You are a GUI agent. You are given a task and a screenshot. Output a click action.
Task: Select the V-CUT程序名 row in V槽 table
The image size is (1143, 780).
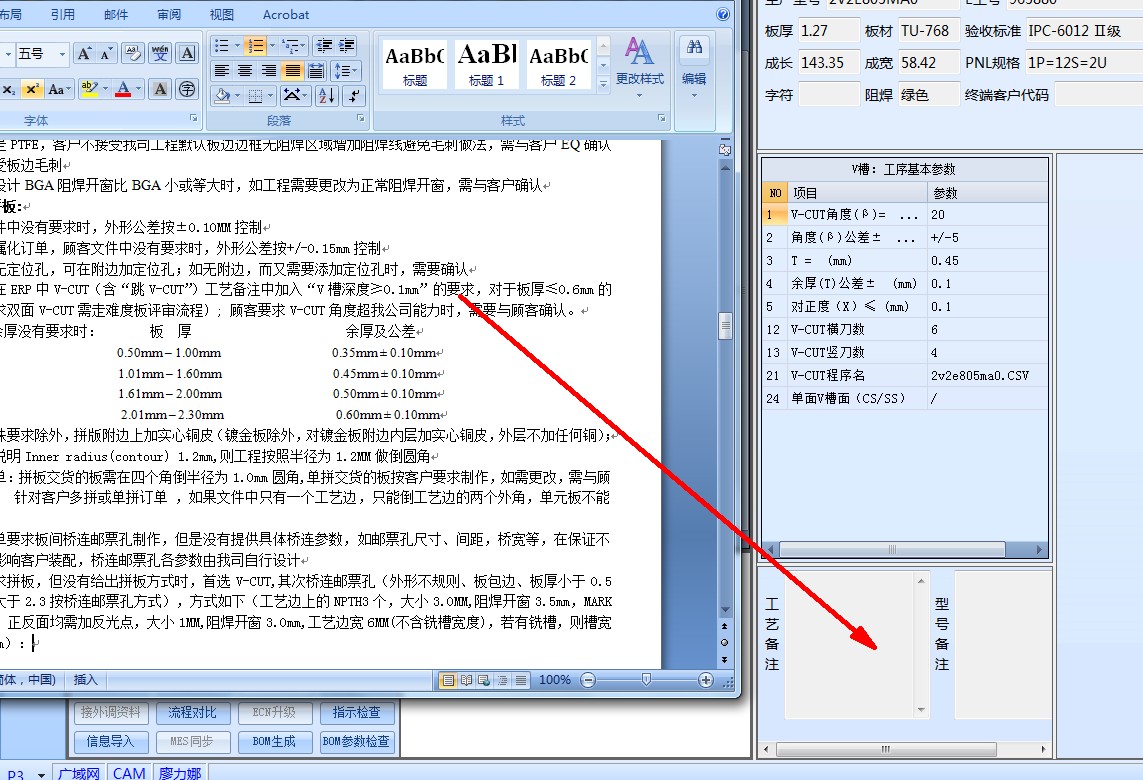[x=905, y=375]
